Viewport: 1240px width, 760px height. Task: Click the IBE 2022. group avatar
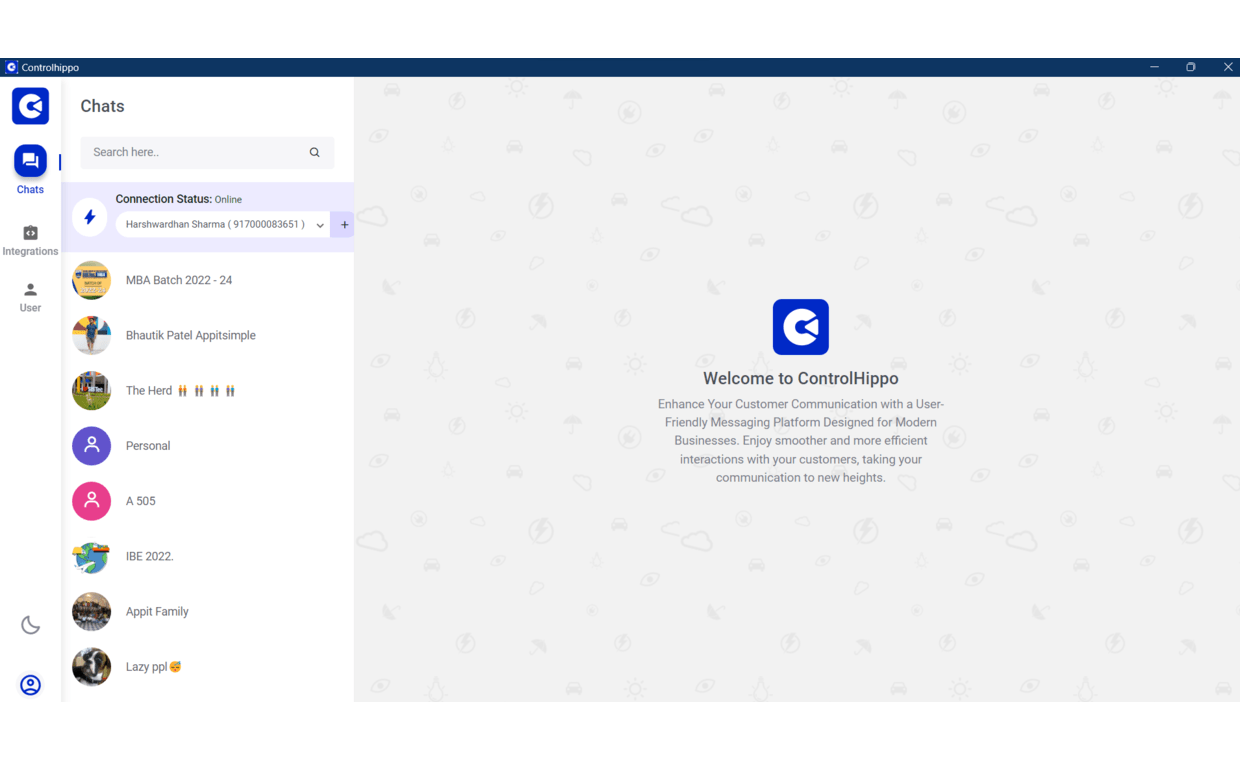91,556
